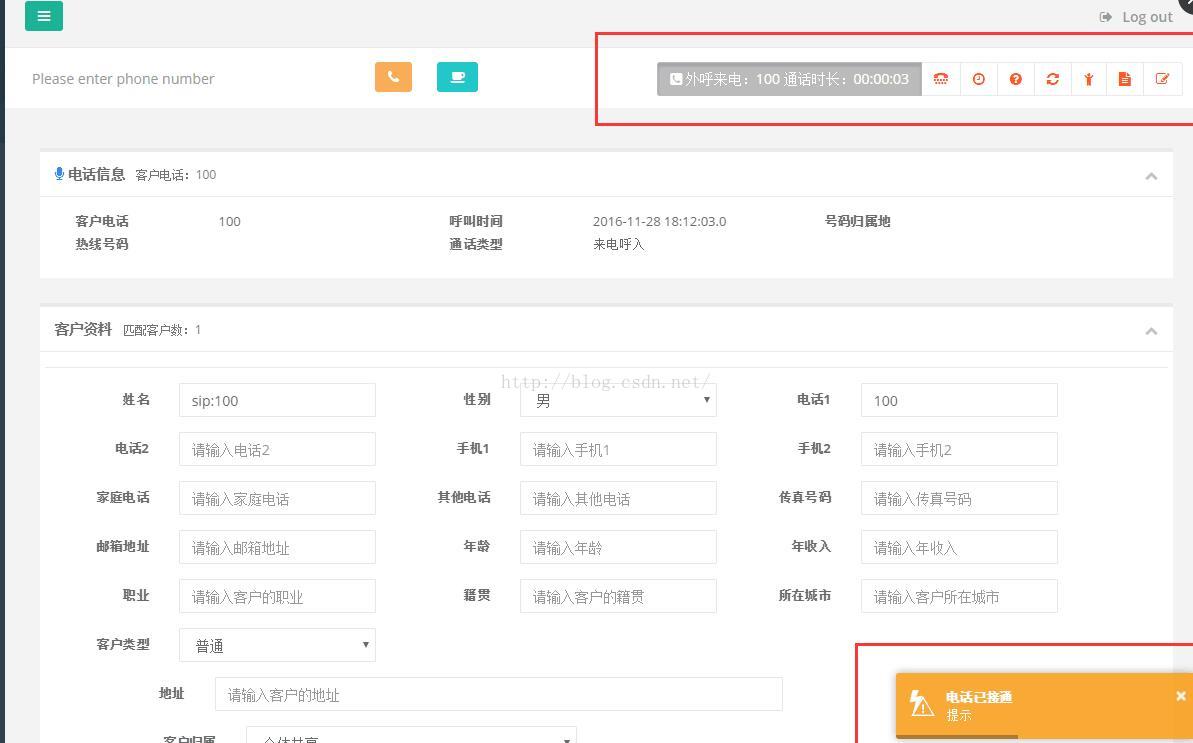Click the person figure icon
Image resolution: width=1193 pixels, height=743 pixels.
[1089, 79]
